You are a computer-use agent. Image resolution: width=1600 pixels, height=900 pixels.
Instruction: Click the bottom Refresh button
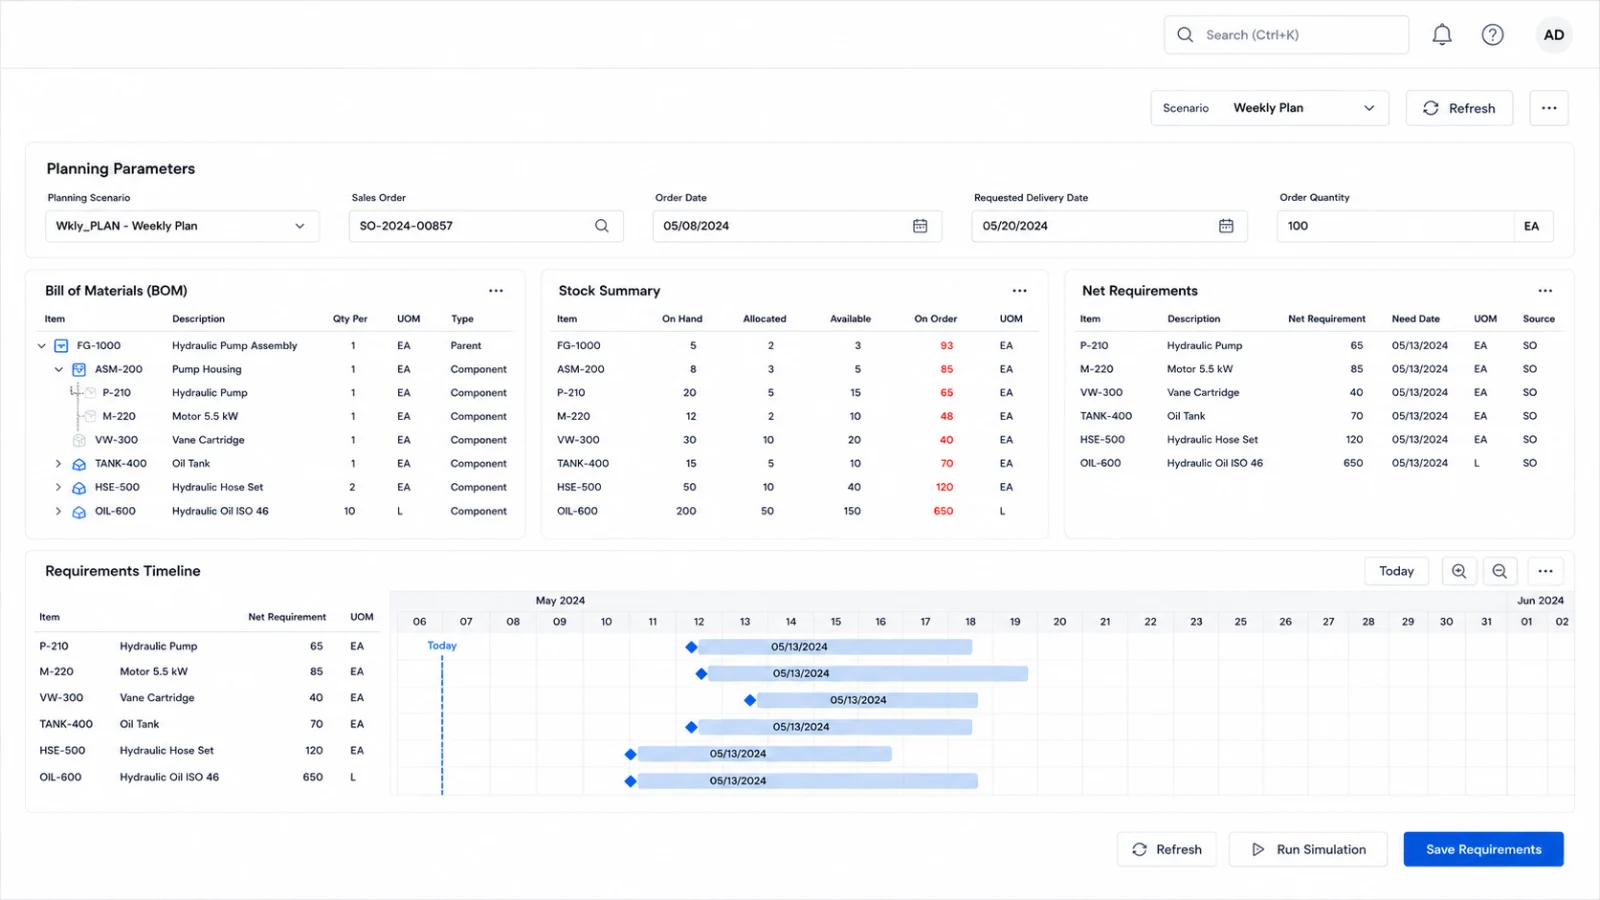pos(1166,850)
